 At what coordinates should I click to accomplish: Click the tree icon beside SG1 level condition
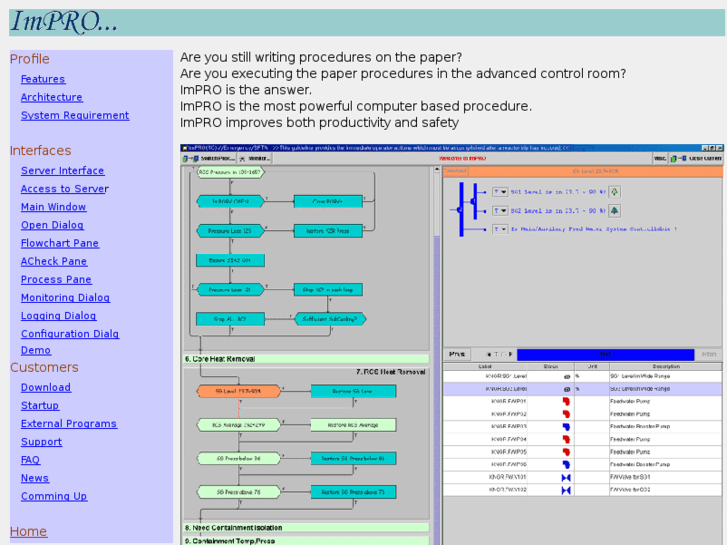614,192
